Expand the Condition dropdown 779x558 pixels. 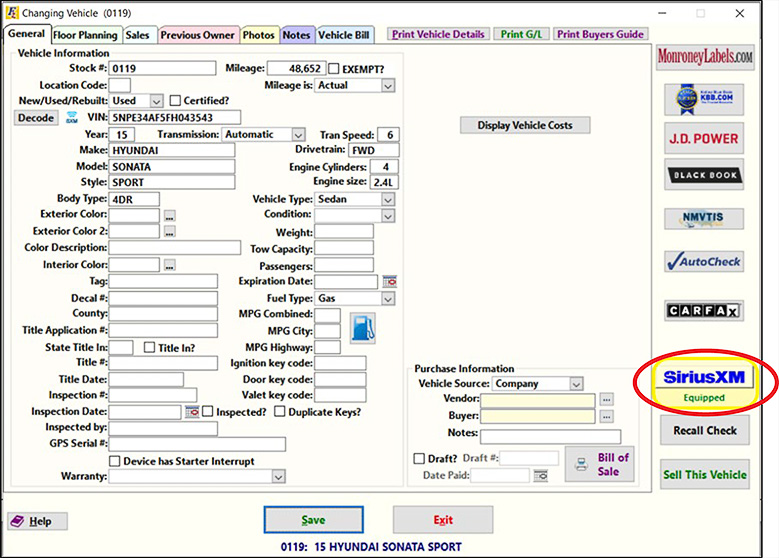(x=388, y=216)
